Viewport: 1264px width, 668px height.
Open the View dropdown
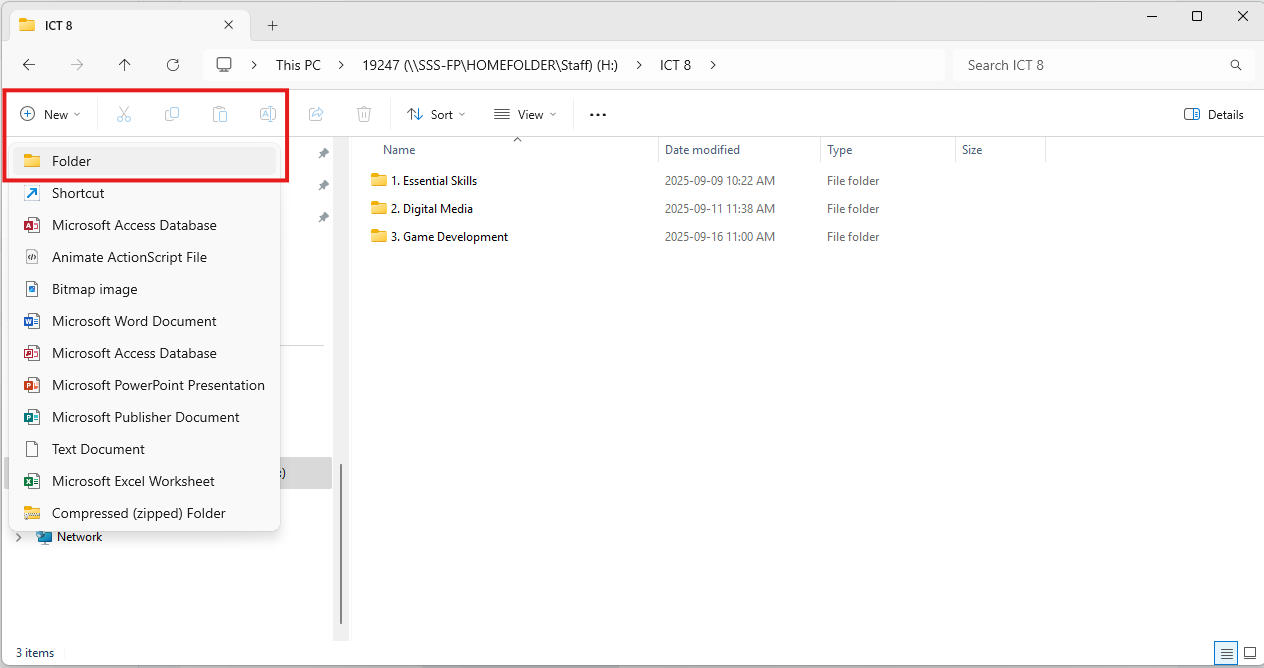point(524,114)
